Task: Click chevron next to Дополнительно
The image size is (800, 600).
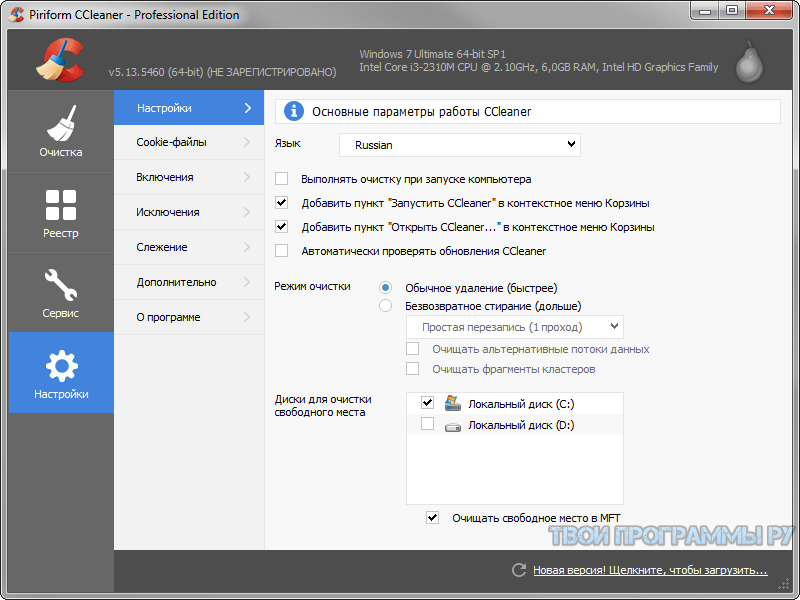Action: [x=247, y=282]
